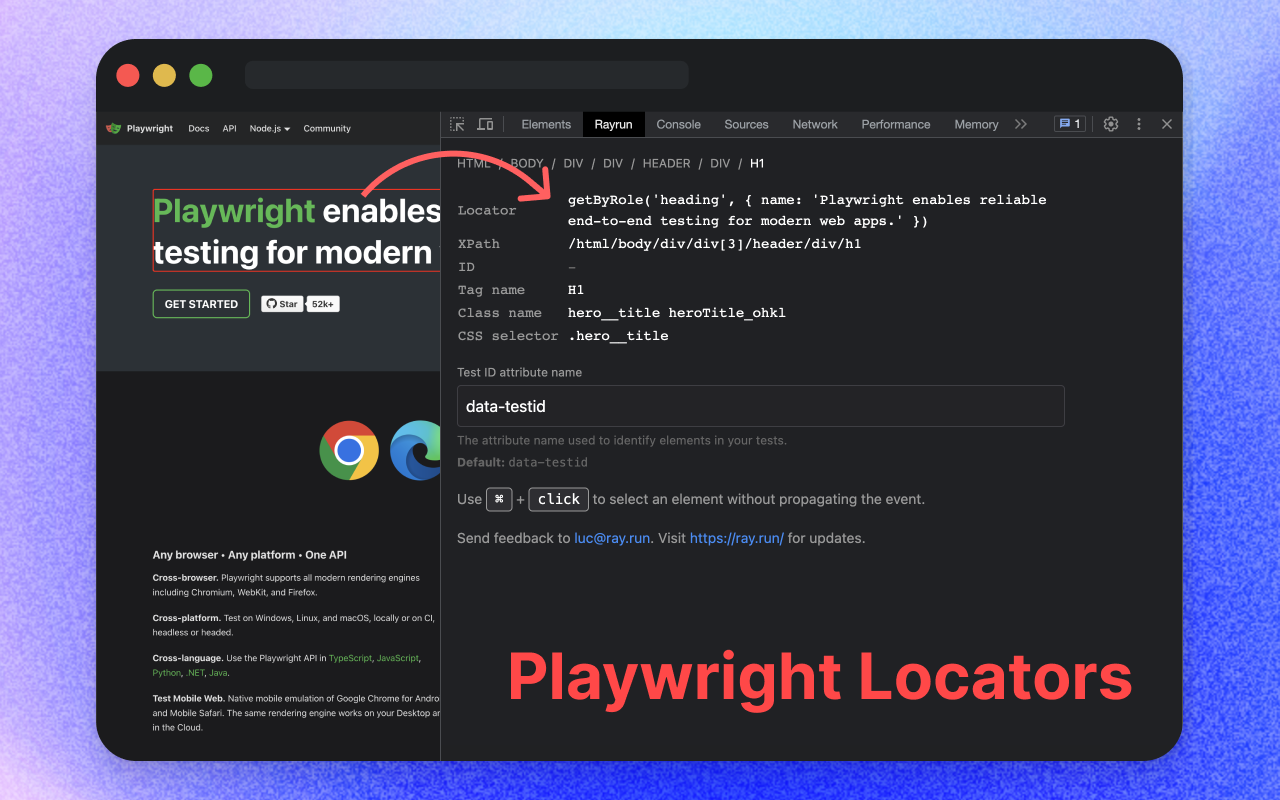1280x800 pixels.
Task: Click the XPath value /html/body/div/div[3]/header/div/h1
Action: 715,244
